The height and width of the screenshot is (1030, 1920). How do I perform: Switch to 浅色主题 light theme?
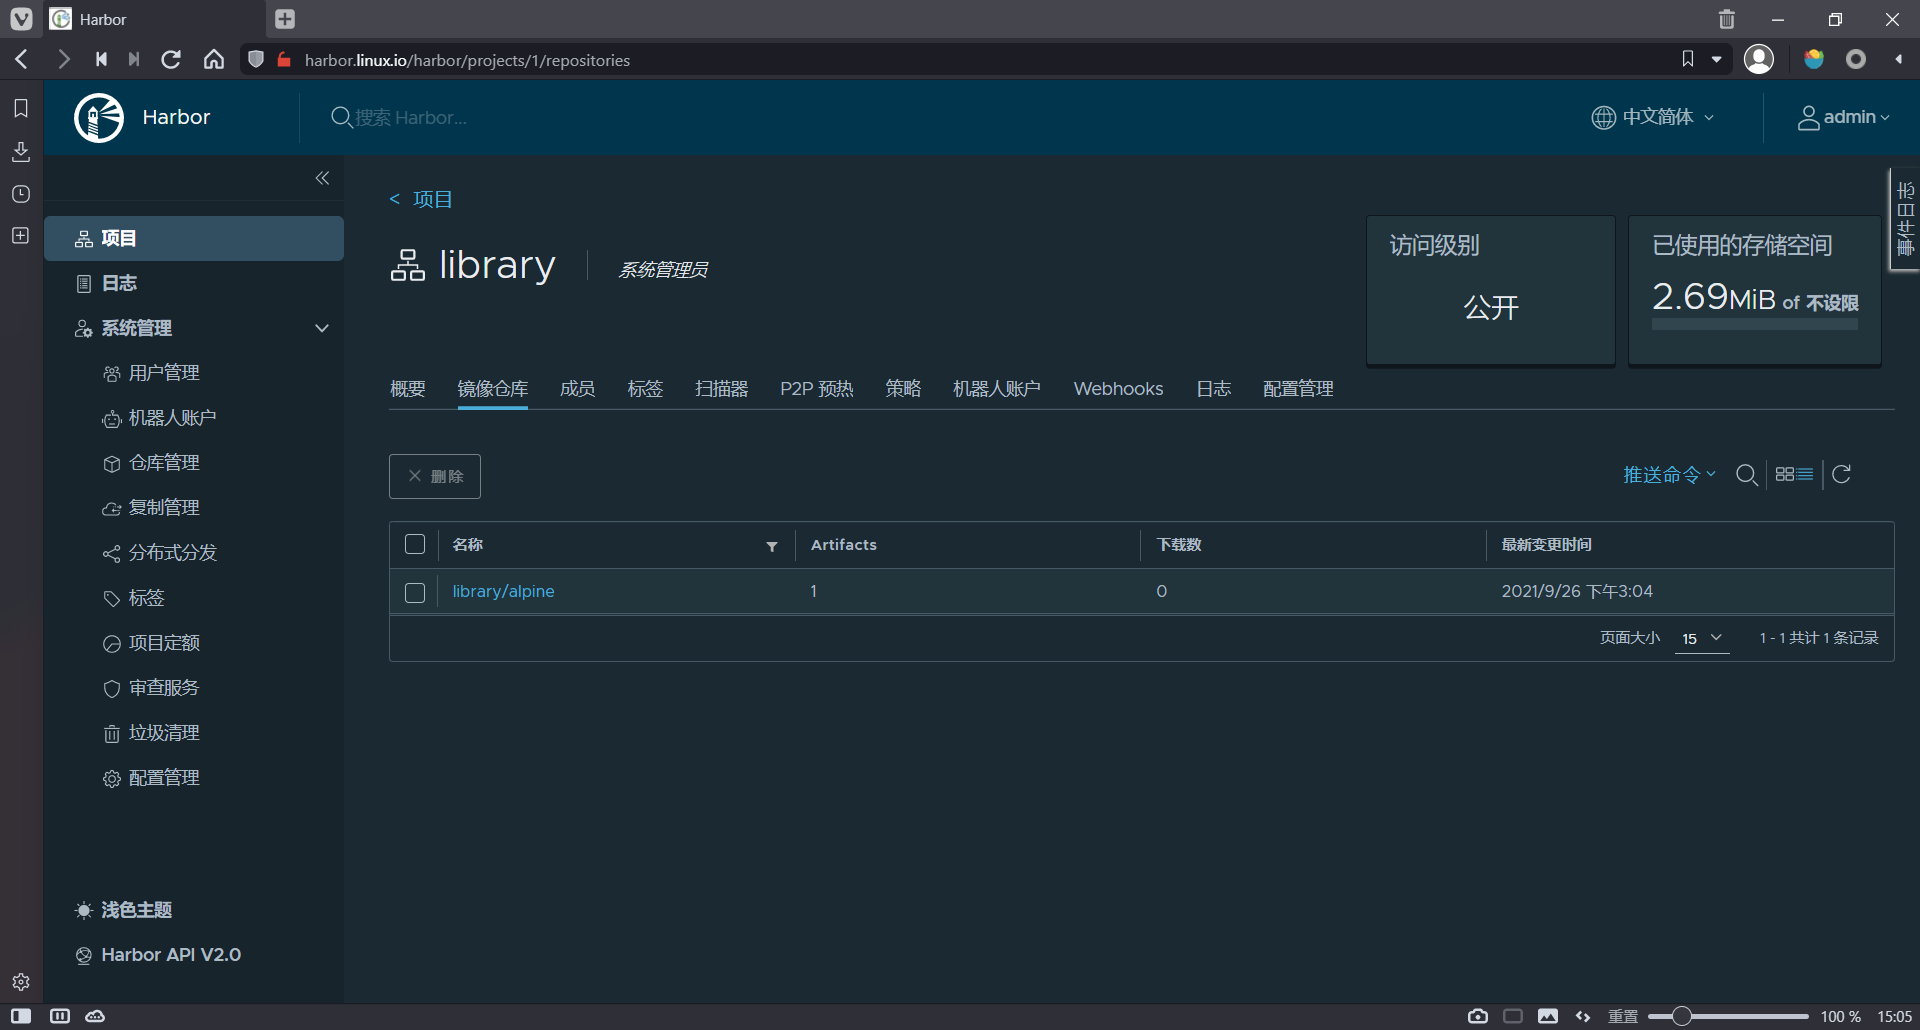(x=124, y=910)
